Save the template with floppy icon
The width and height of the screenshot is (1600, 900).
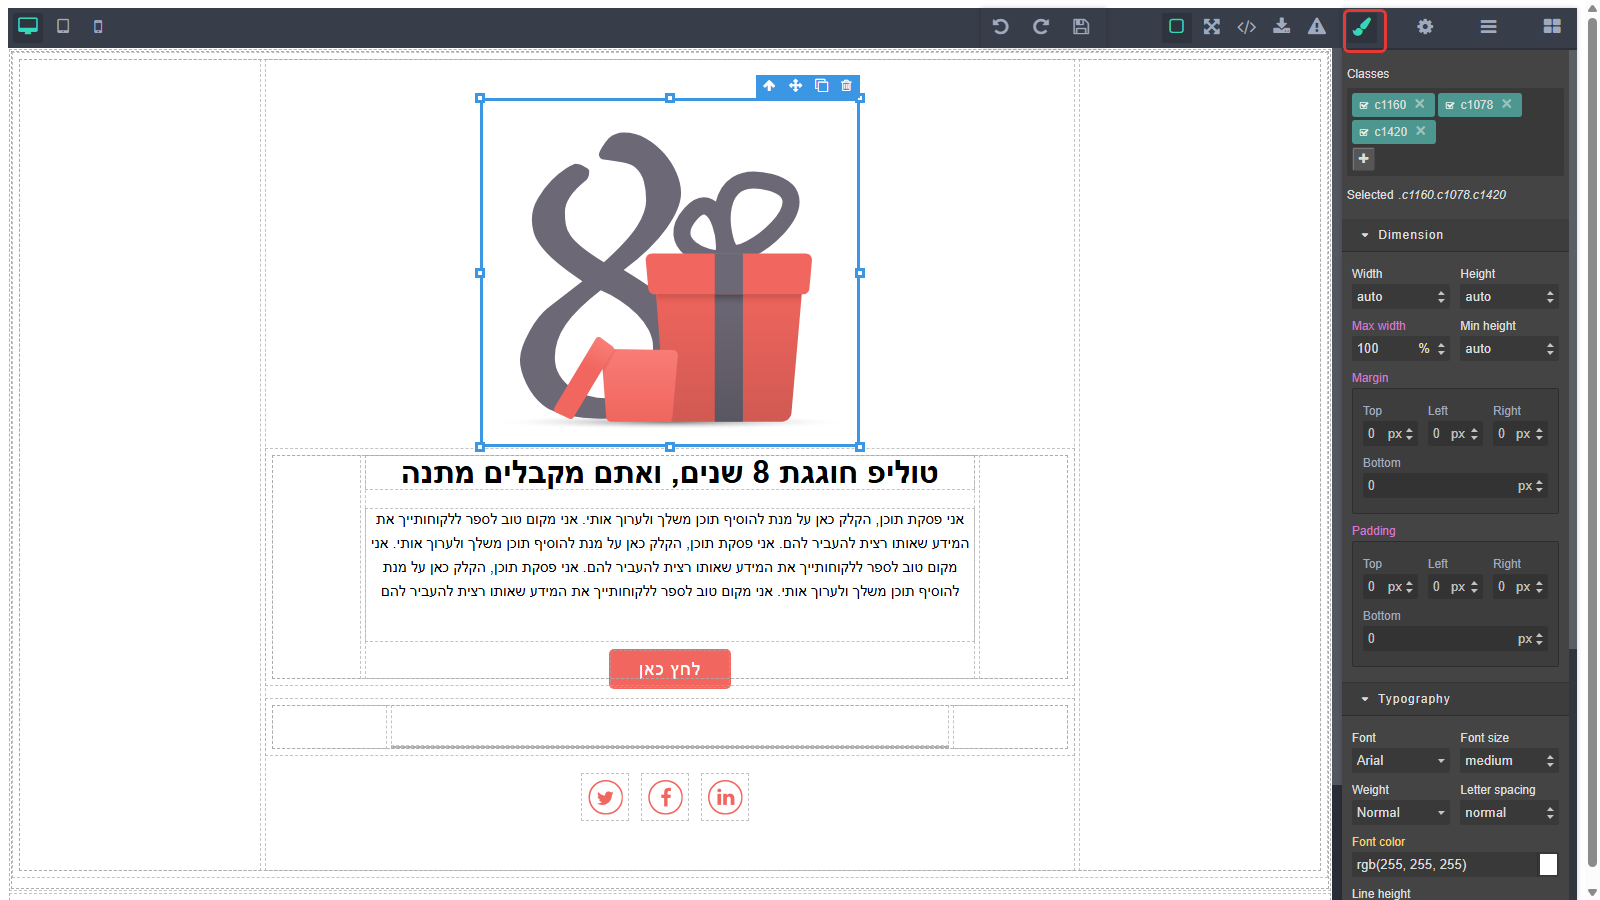click(x=1081, y=26)
